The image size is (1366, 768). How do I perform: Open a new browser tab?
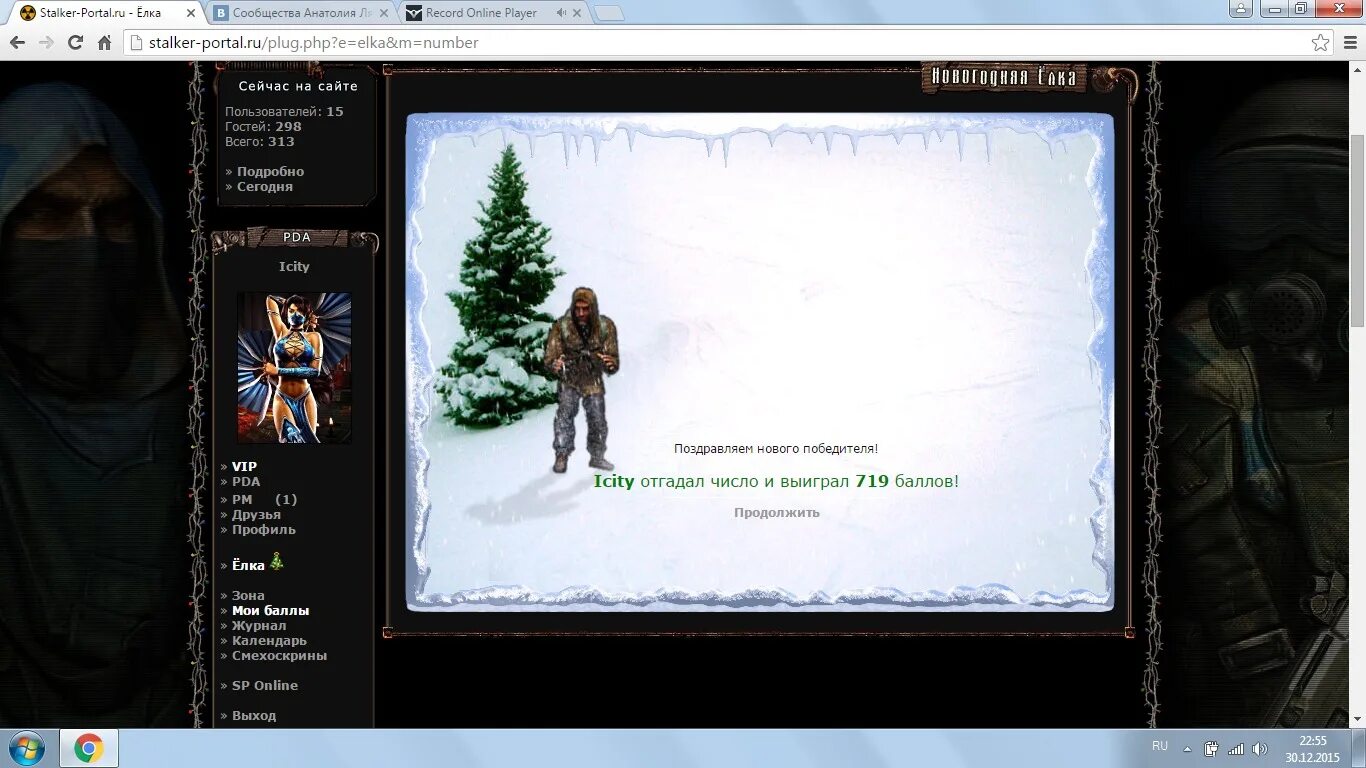tap(609, 13)
